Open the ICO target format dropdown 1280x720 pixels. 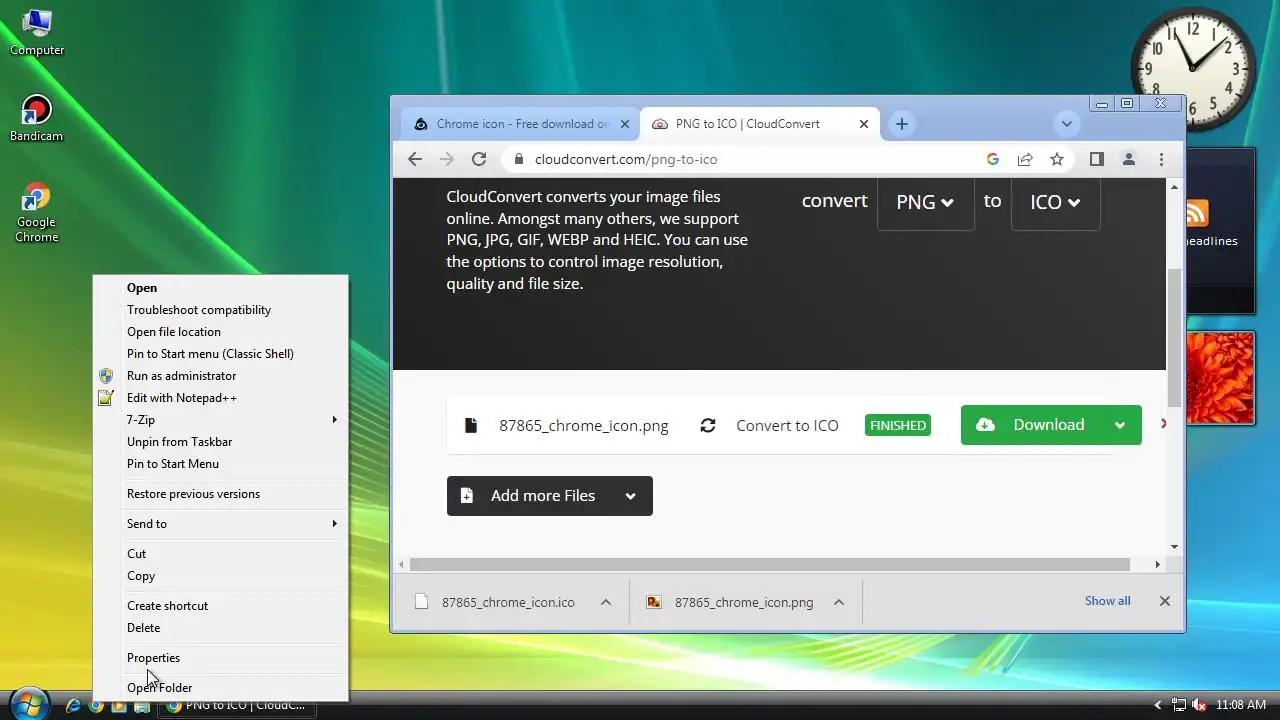pos(1056,202)
